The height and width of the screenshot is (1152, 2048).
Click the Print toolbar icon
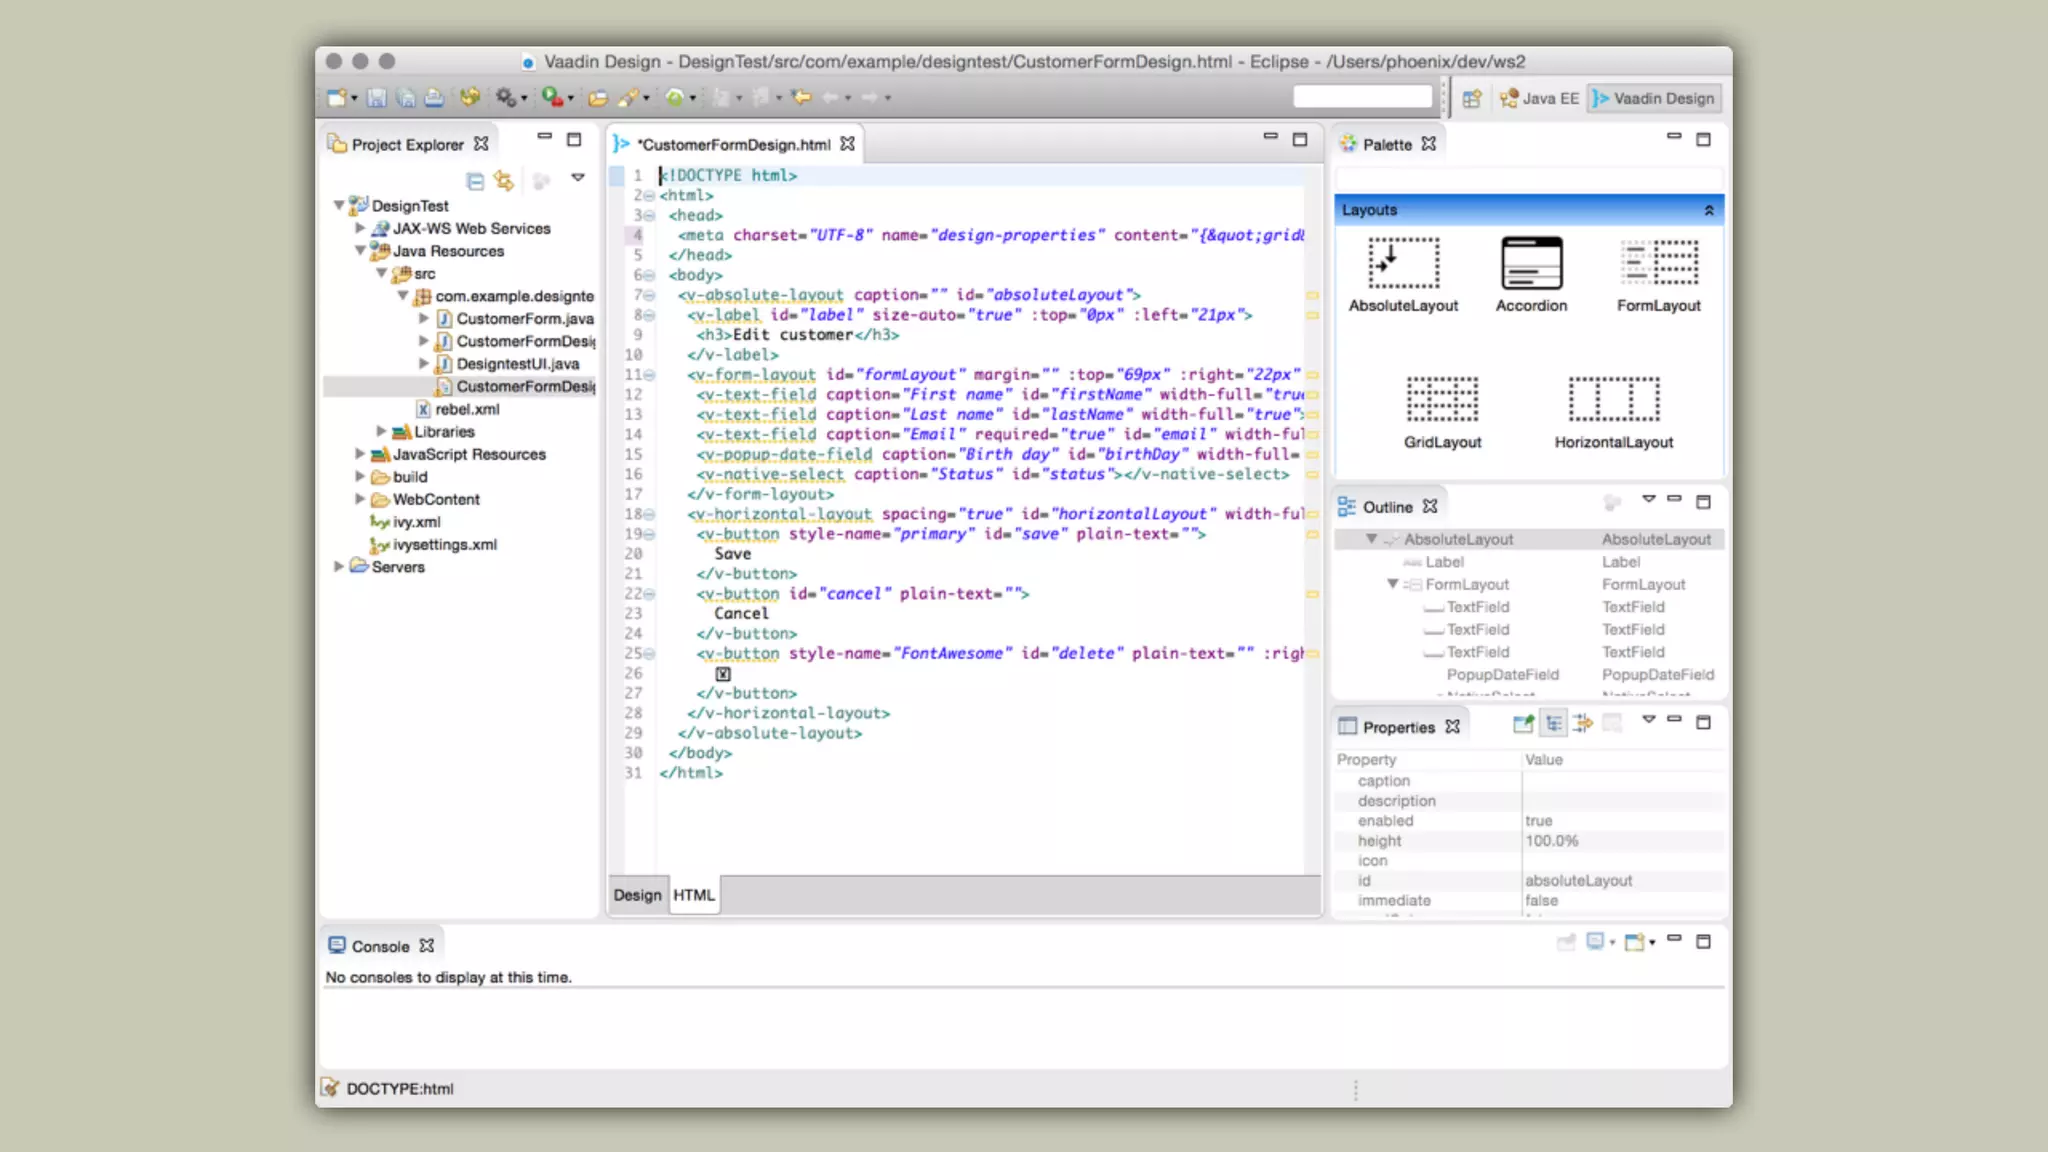tap(434, 98)
